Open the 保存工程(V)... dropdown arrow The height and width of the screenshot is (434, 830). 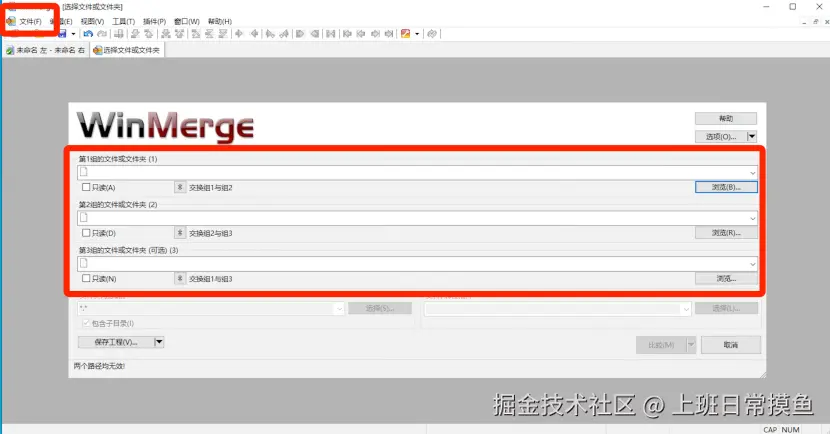click(159, 342)
